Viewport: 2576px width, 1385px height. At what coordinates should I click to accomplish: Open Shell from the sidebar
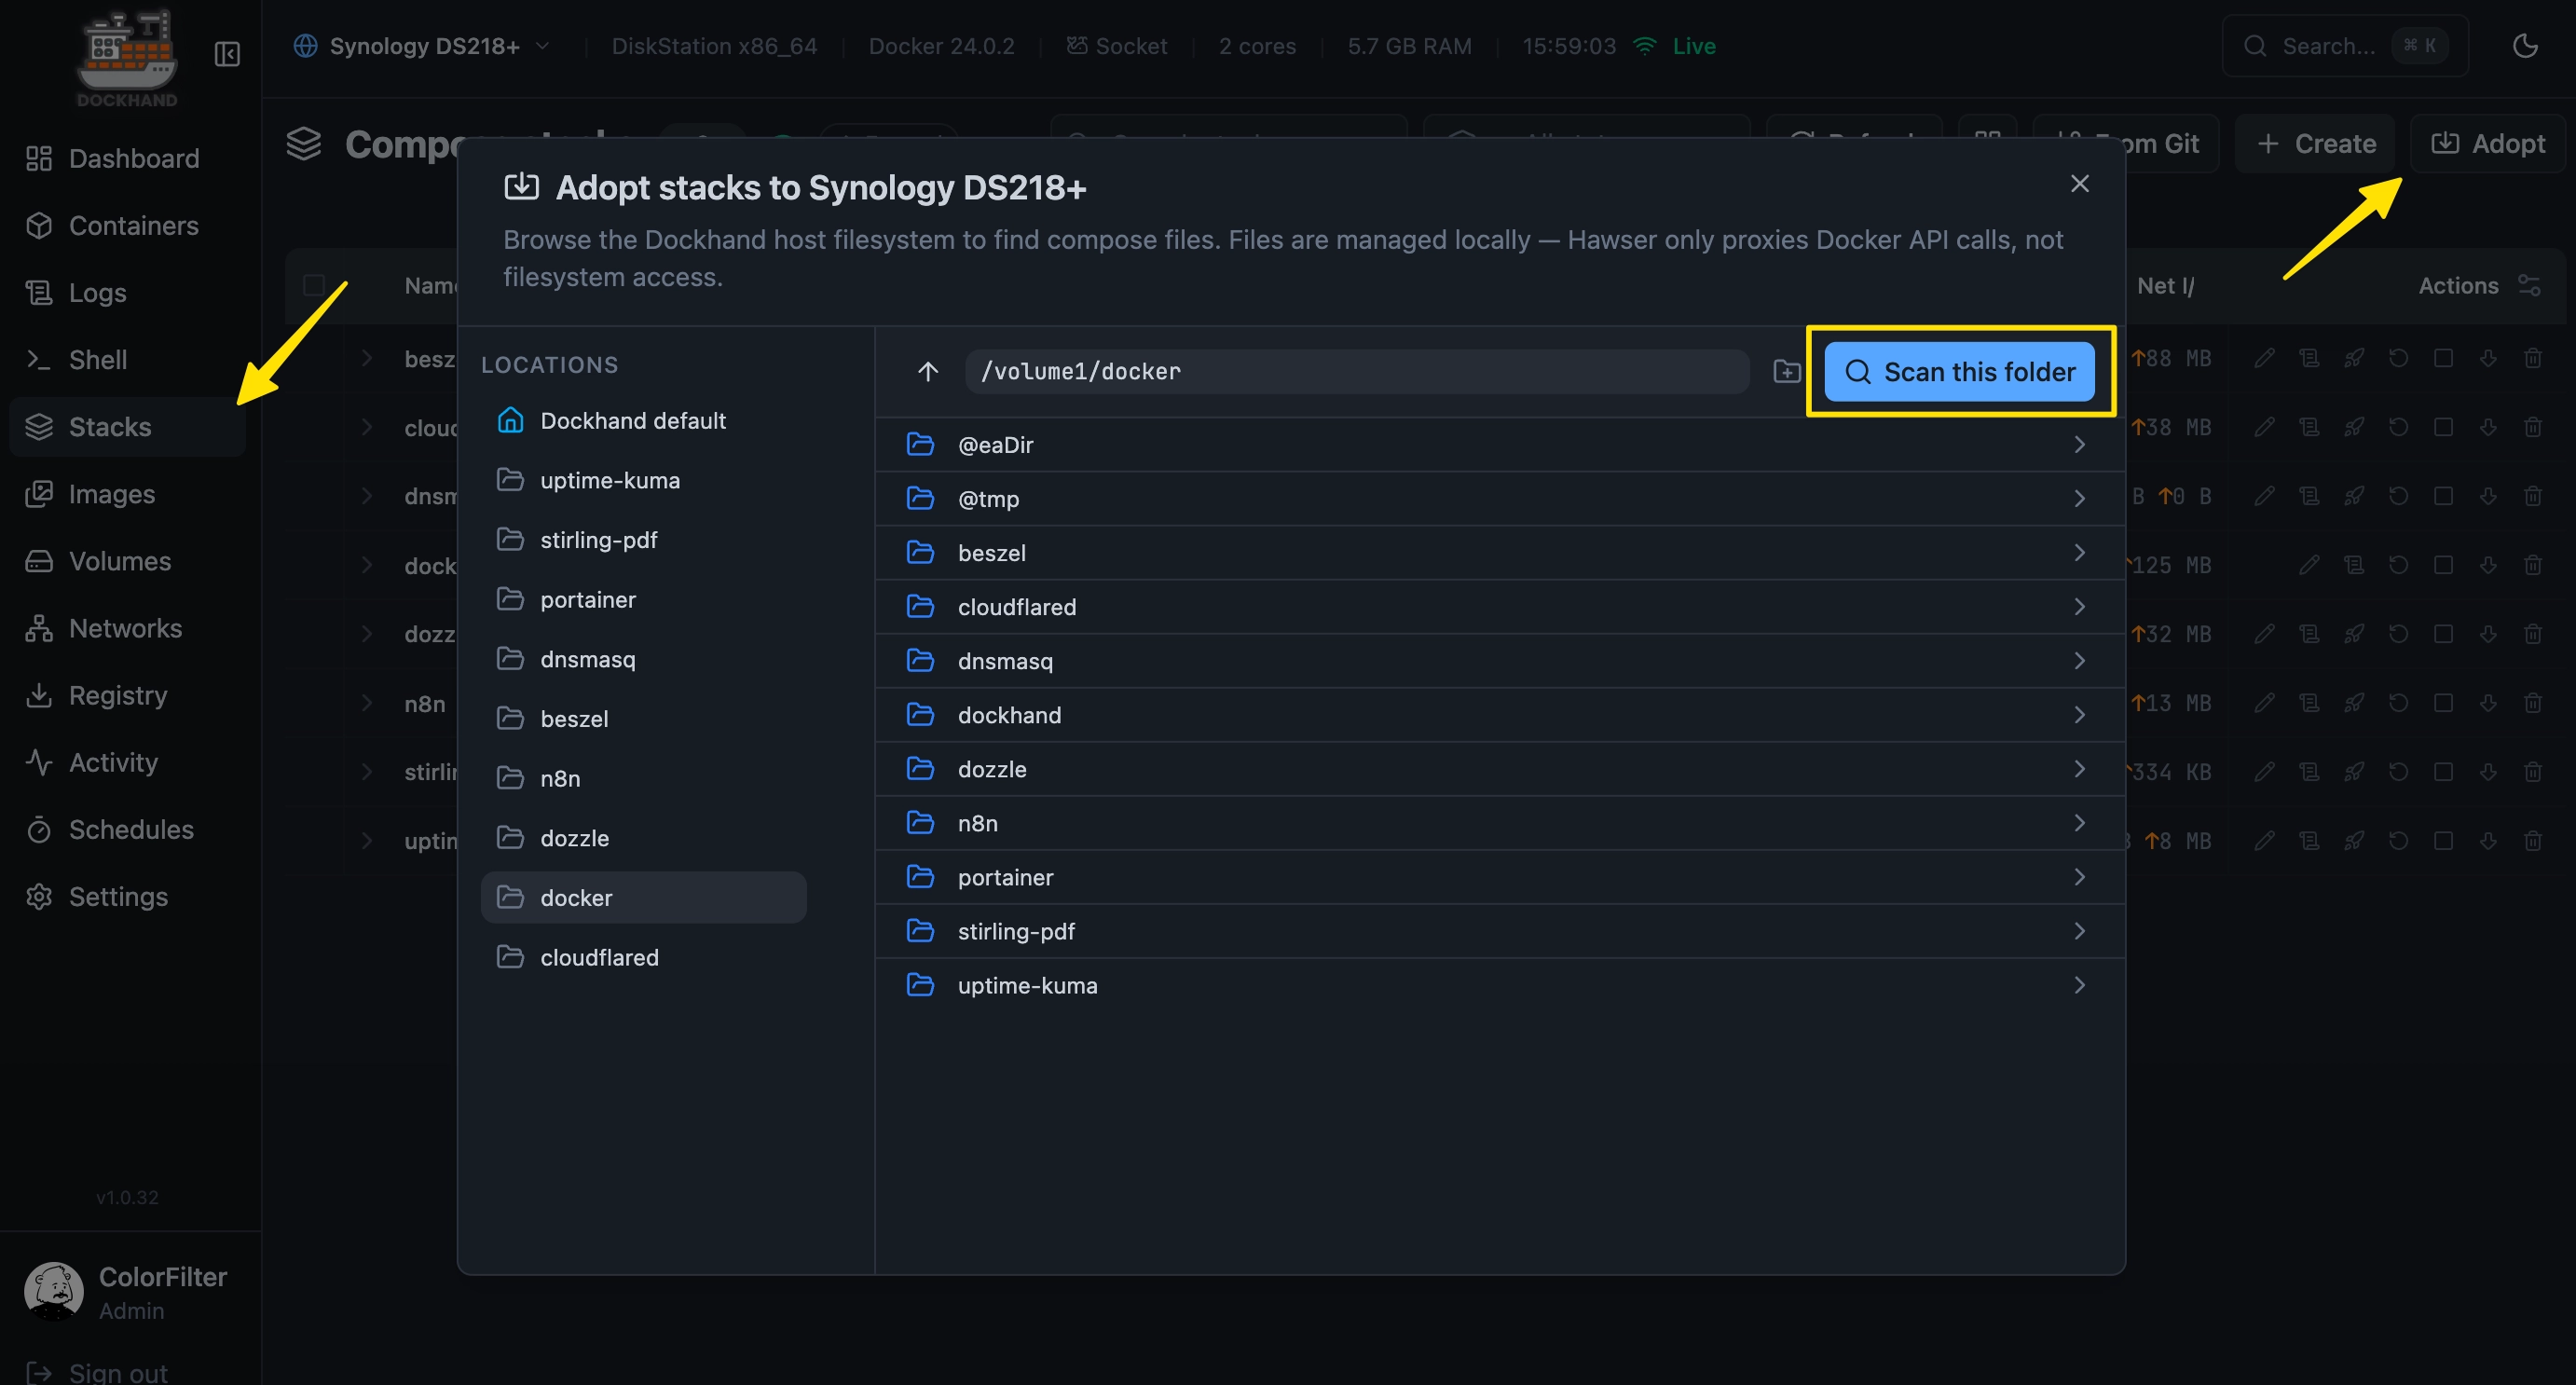tap(128, 360)
